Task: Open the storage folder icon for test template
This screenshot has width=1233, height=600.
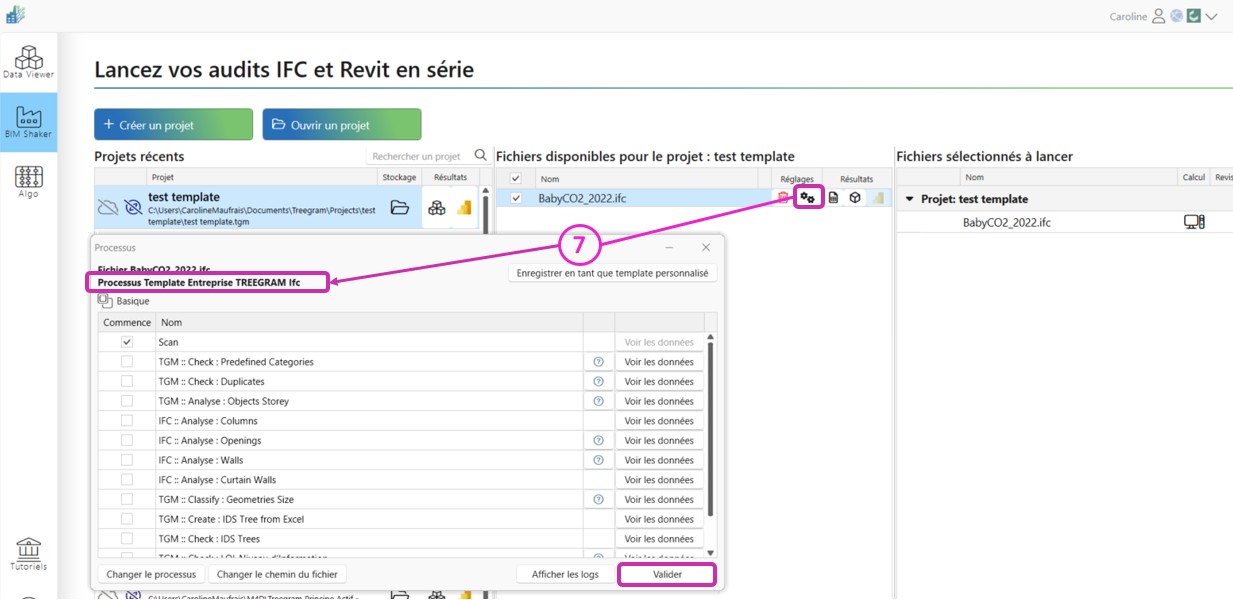Action: [399, 208]
